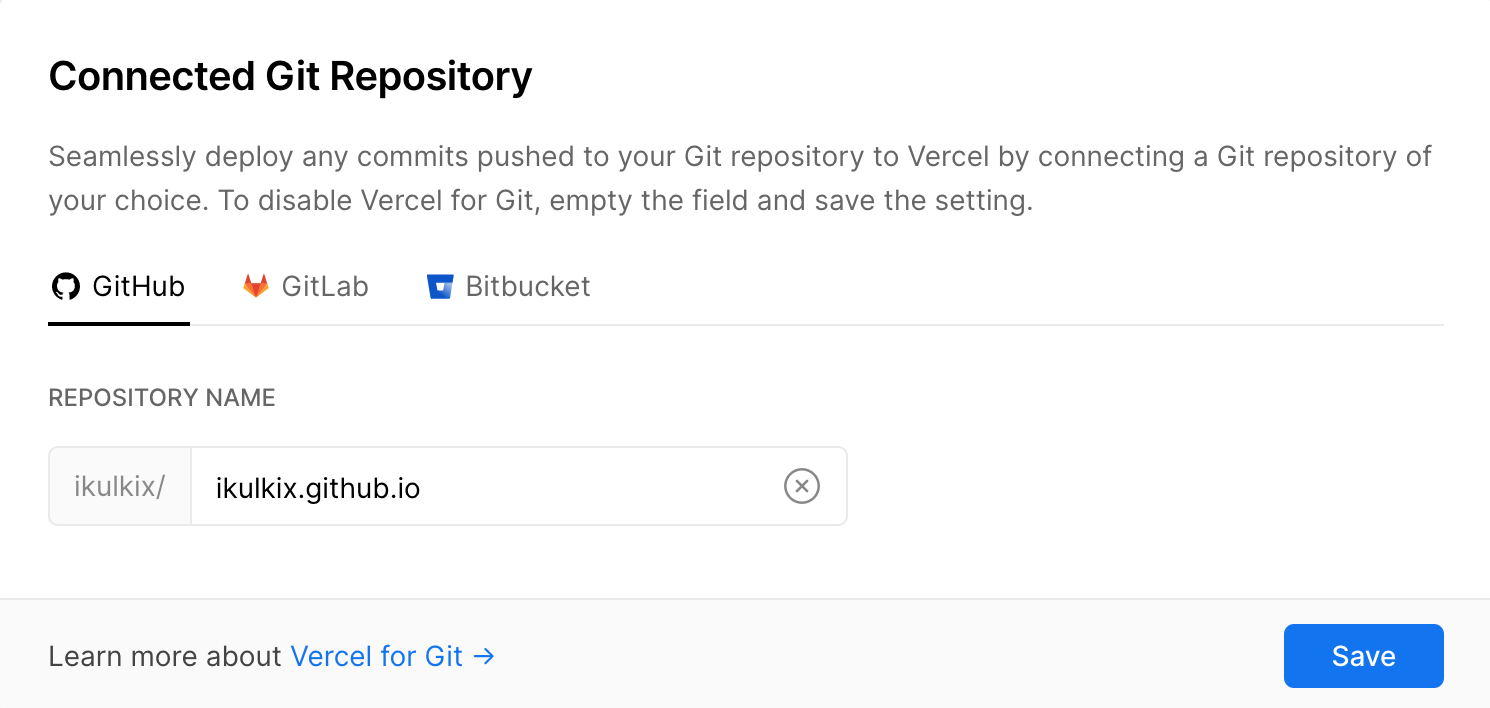The height and width of the screenshot is (708, 1490).
Task: Click the "Learn more about" footer text
Action: pyautogui.click(x=165, y=657)
